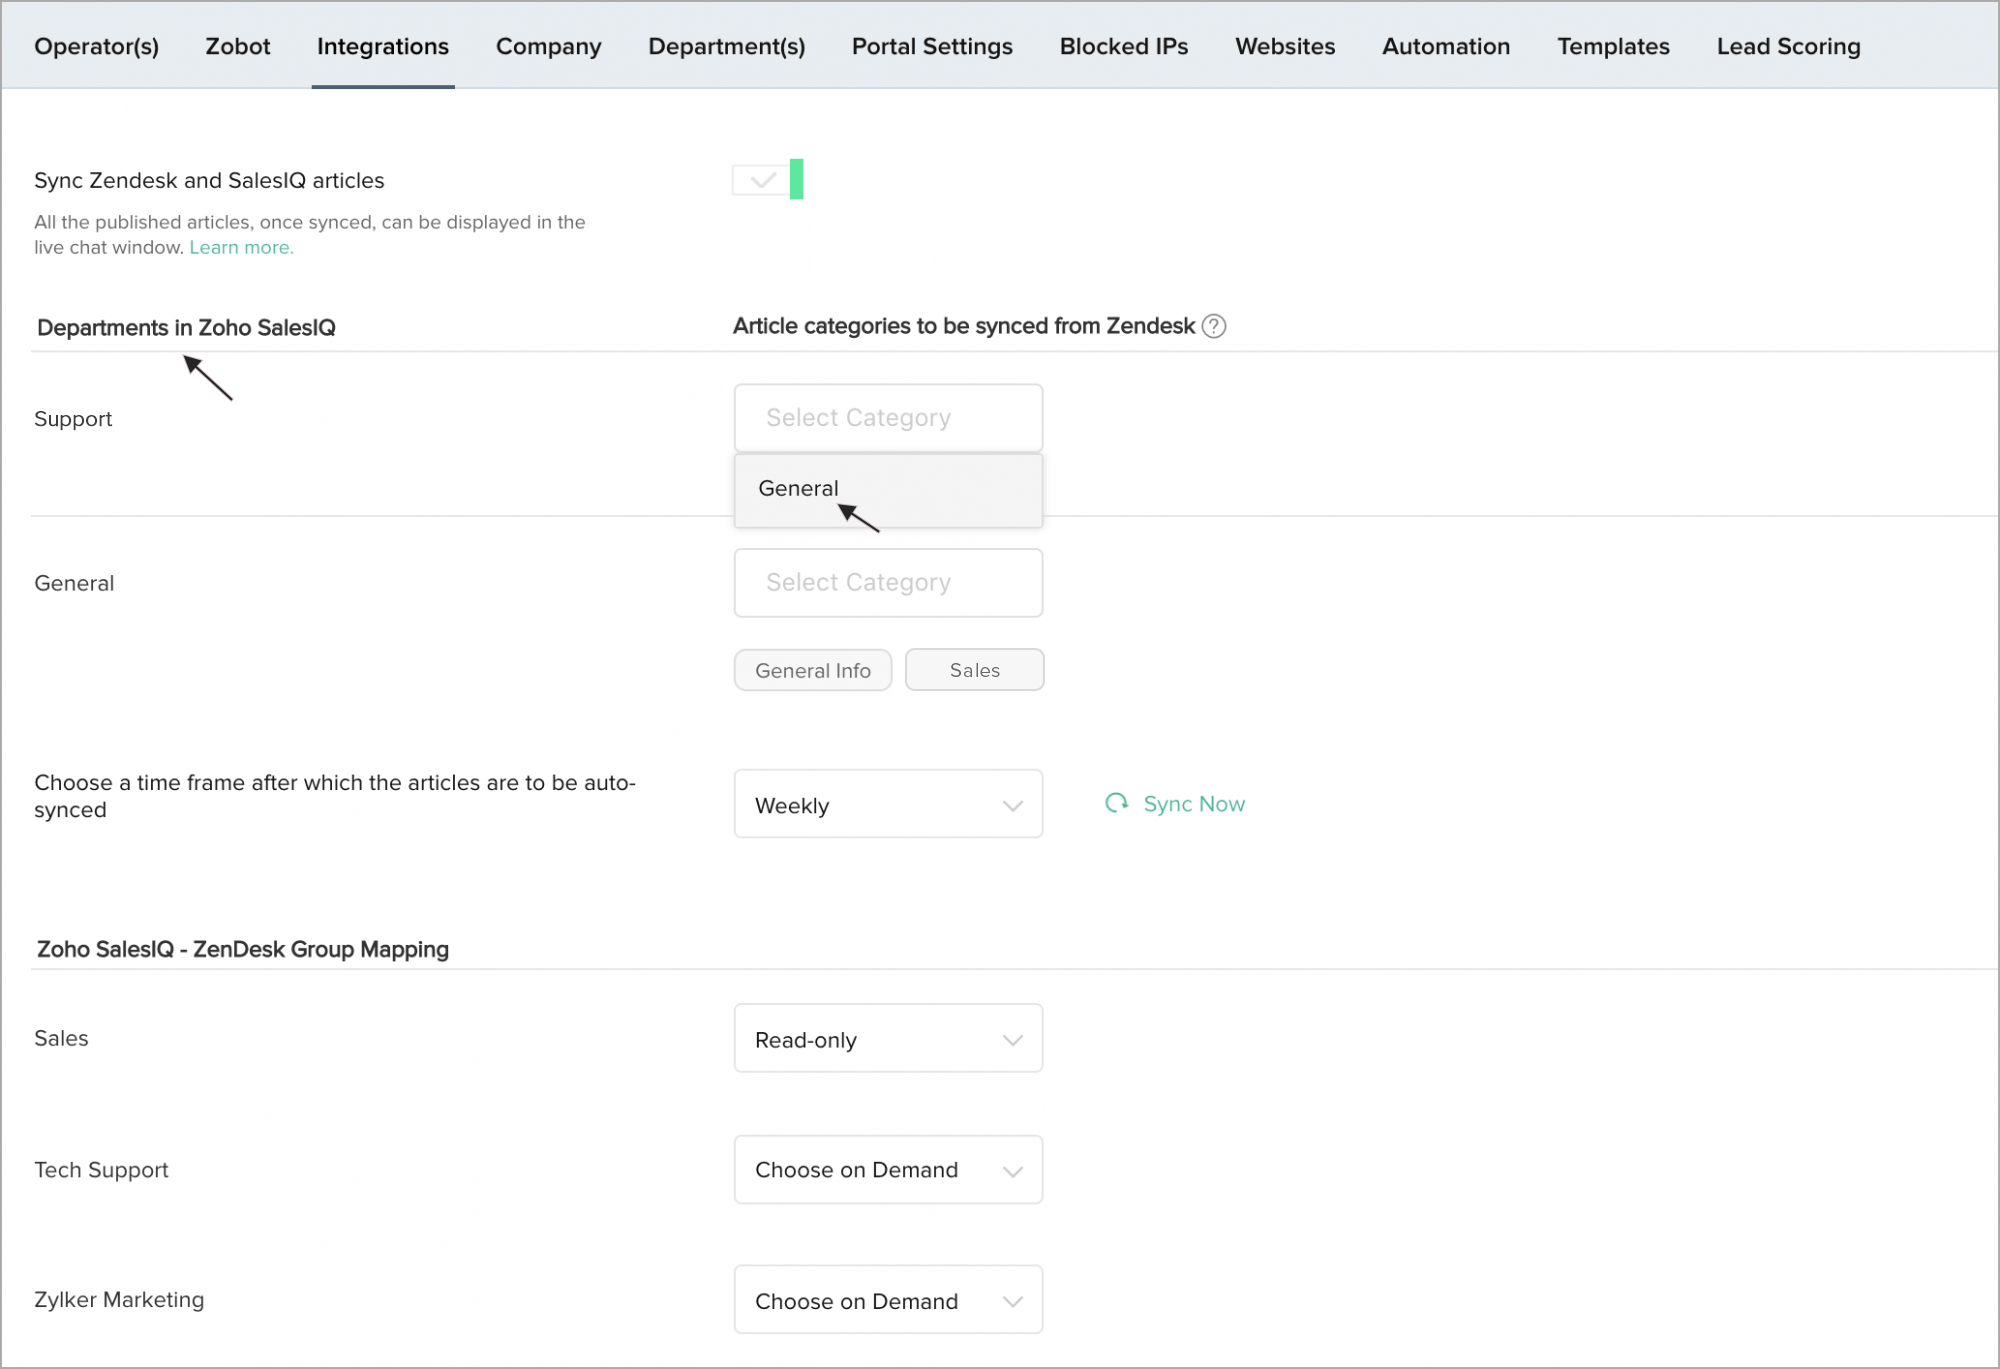Click the General Info category tag
Viewport: 2000px width, 1369px height.
(813, 670)
